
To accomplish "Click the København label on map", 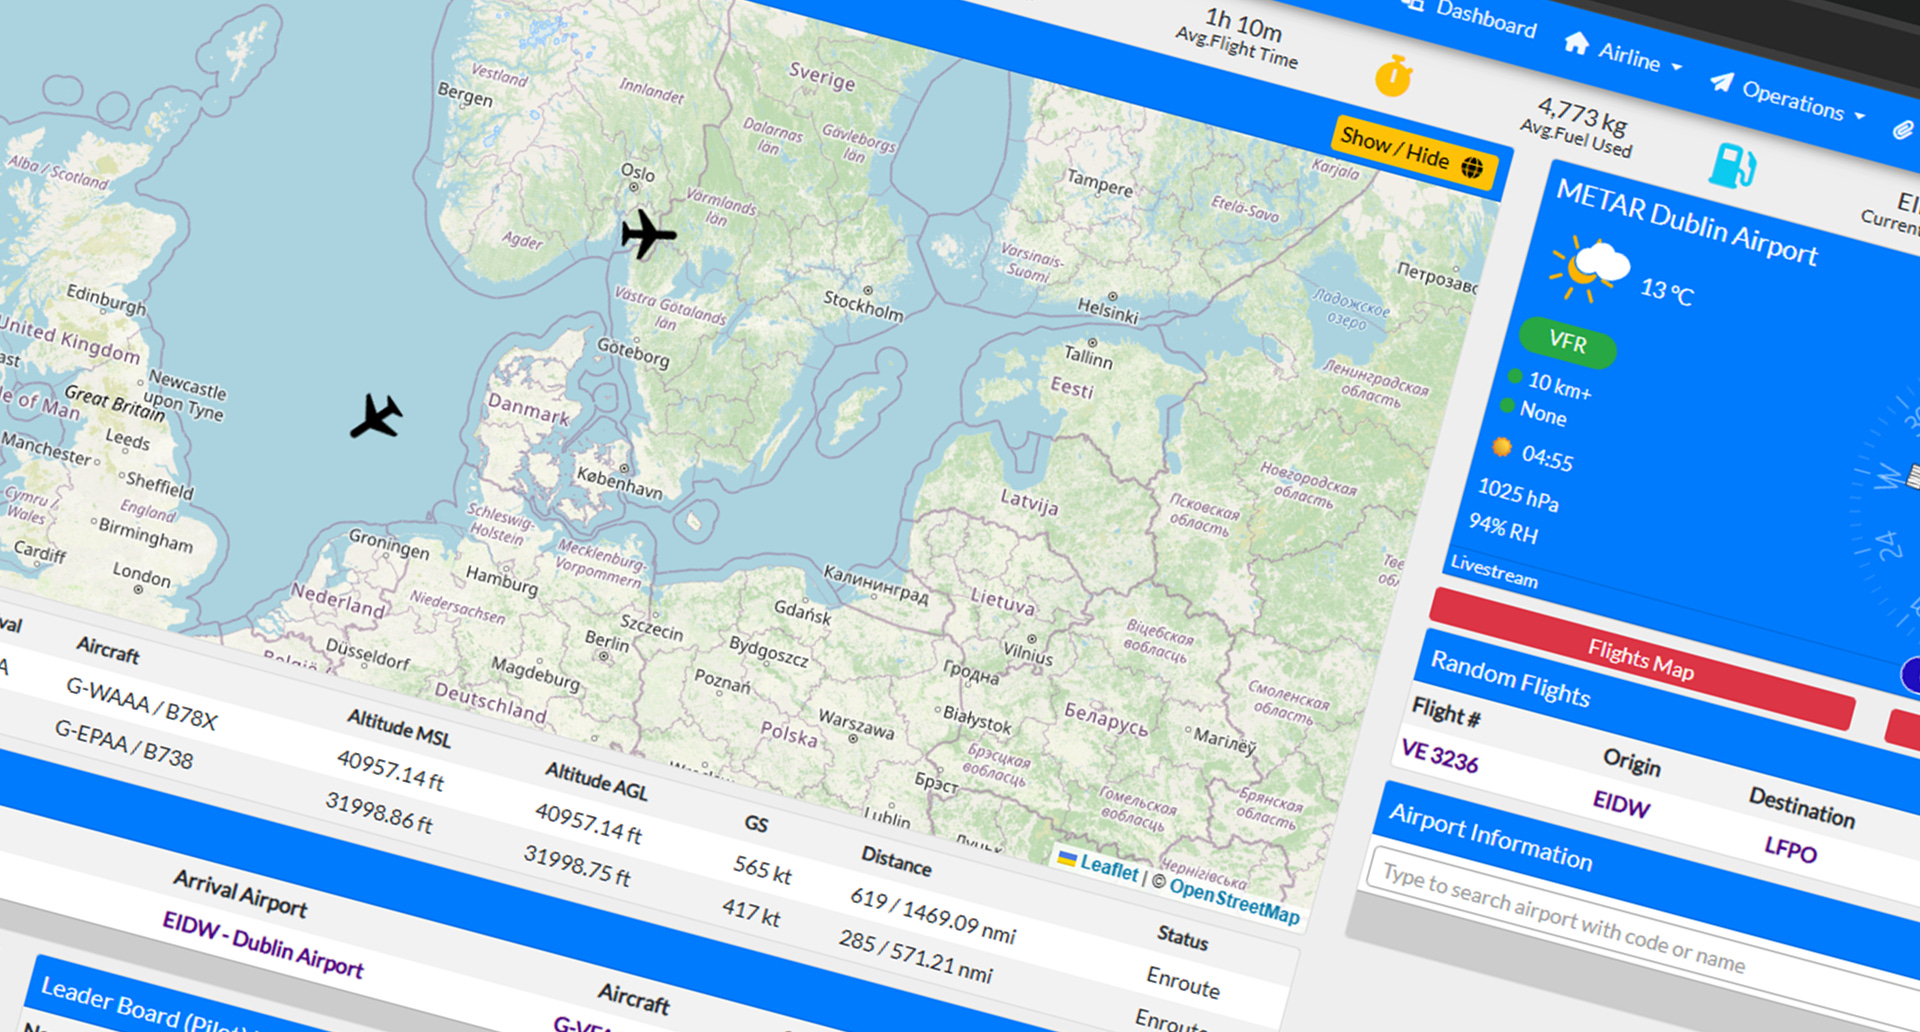I will click(619, 482).
